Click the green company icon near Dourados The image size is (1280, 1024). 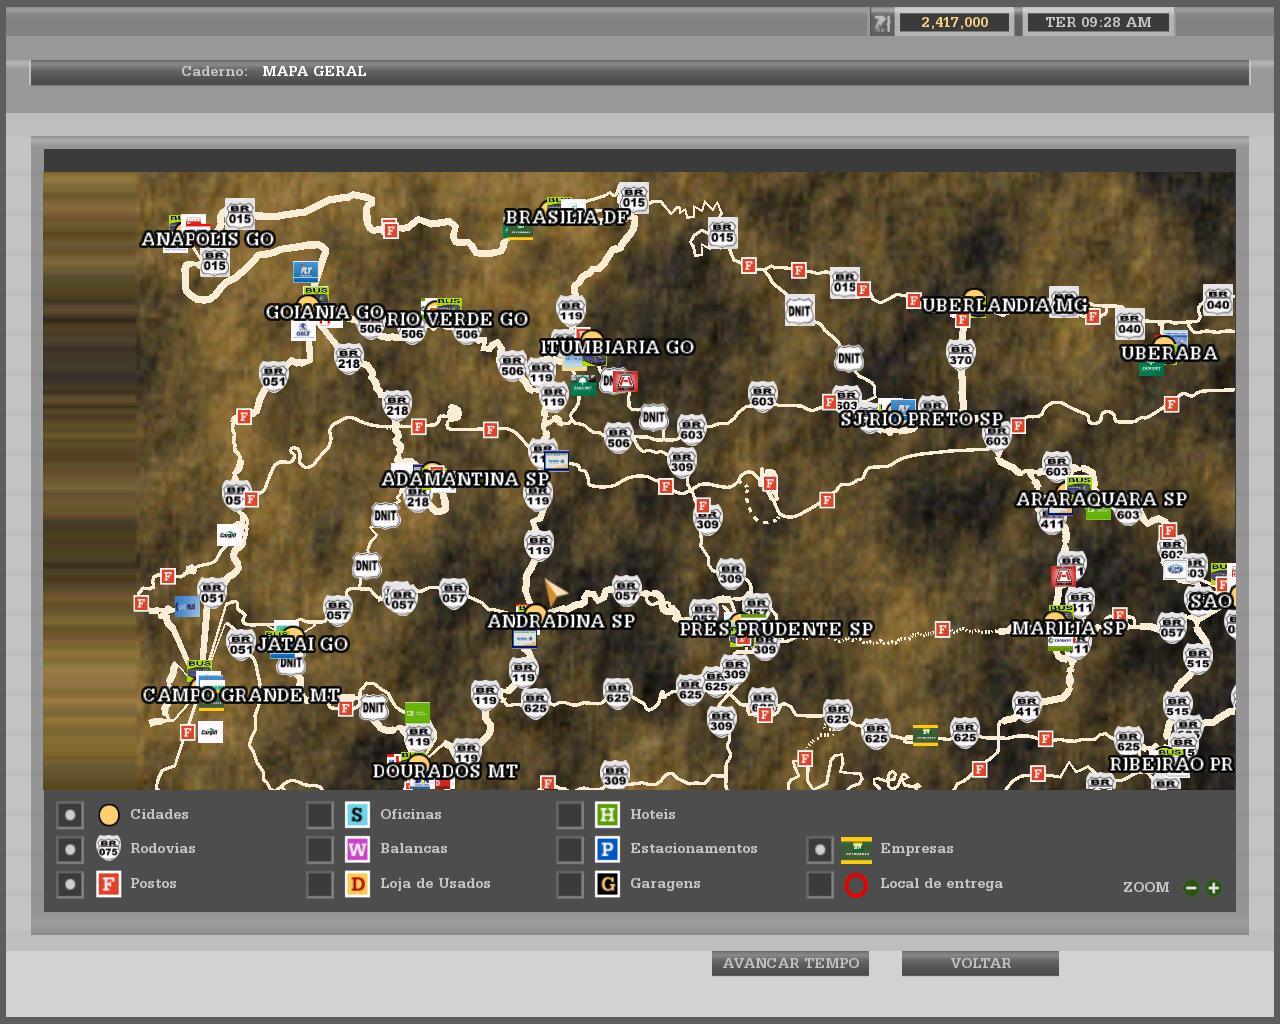[x=417, y=713]
